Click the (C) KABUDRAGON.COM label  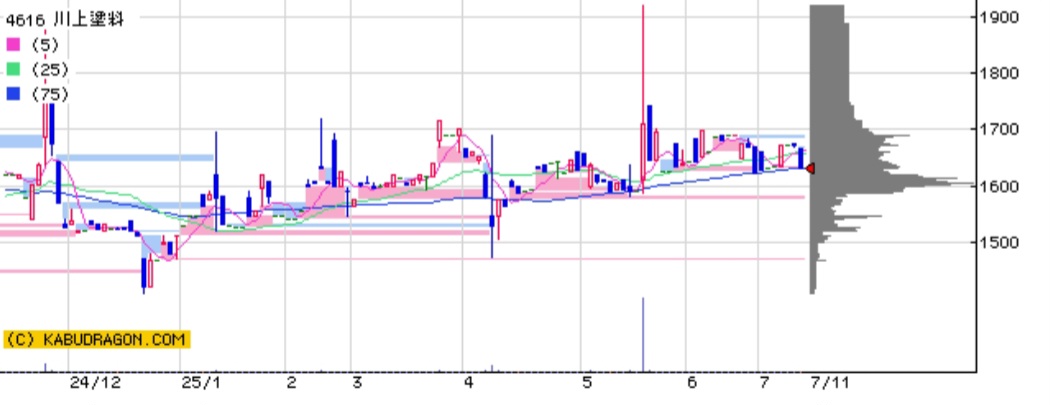96,339
